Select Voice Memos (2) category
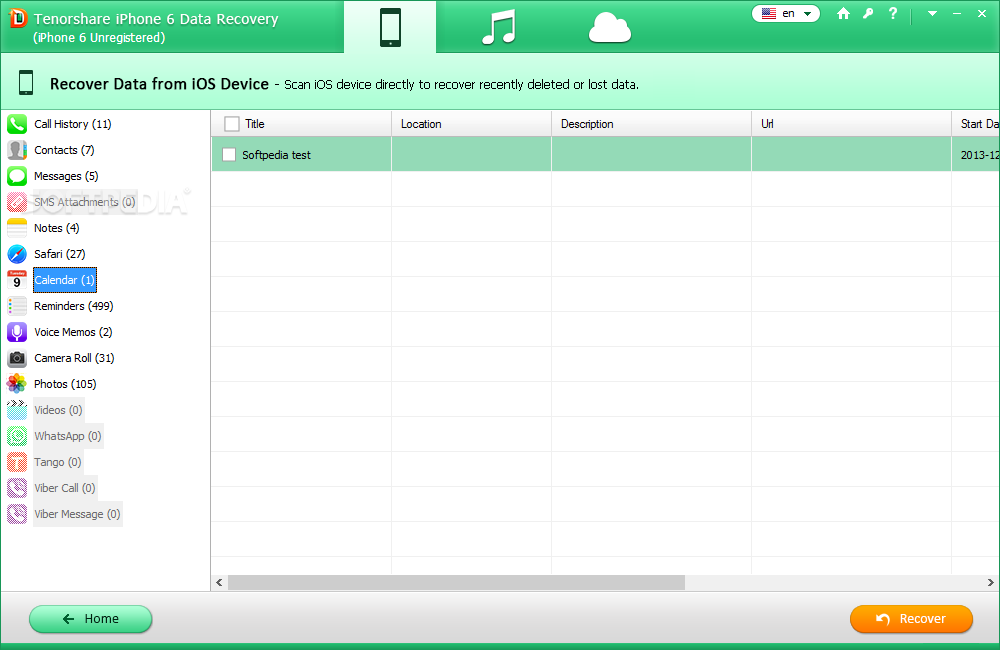Image resolution: width=1000 pixels, height=650 pixels. [73, 332]
